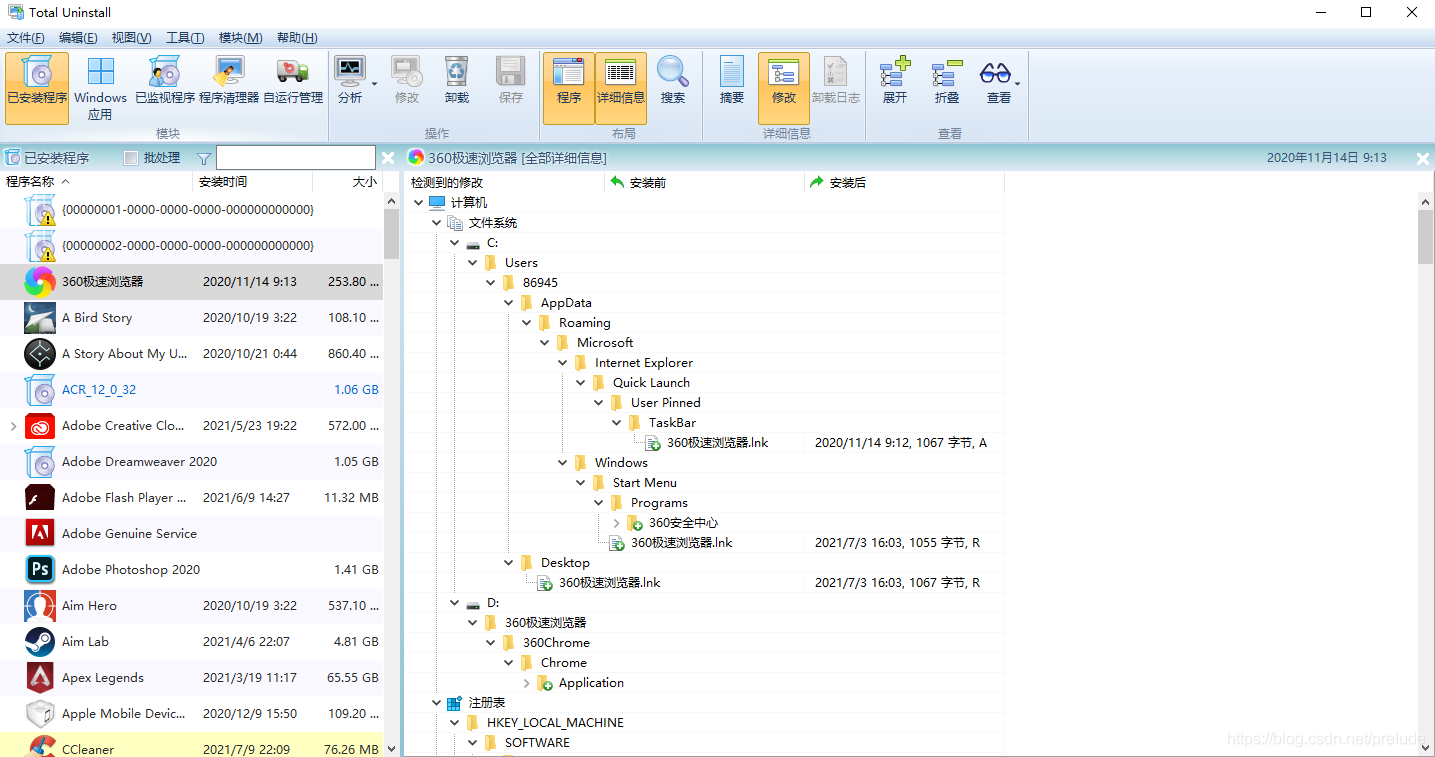1435x757 pixels.
Task: Select {00000001-0000-0000-0000-000000000000} entry
Action: (191, 210)
